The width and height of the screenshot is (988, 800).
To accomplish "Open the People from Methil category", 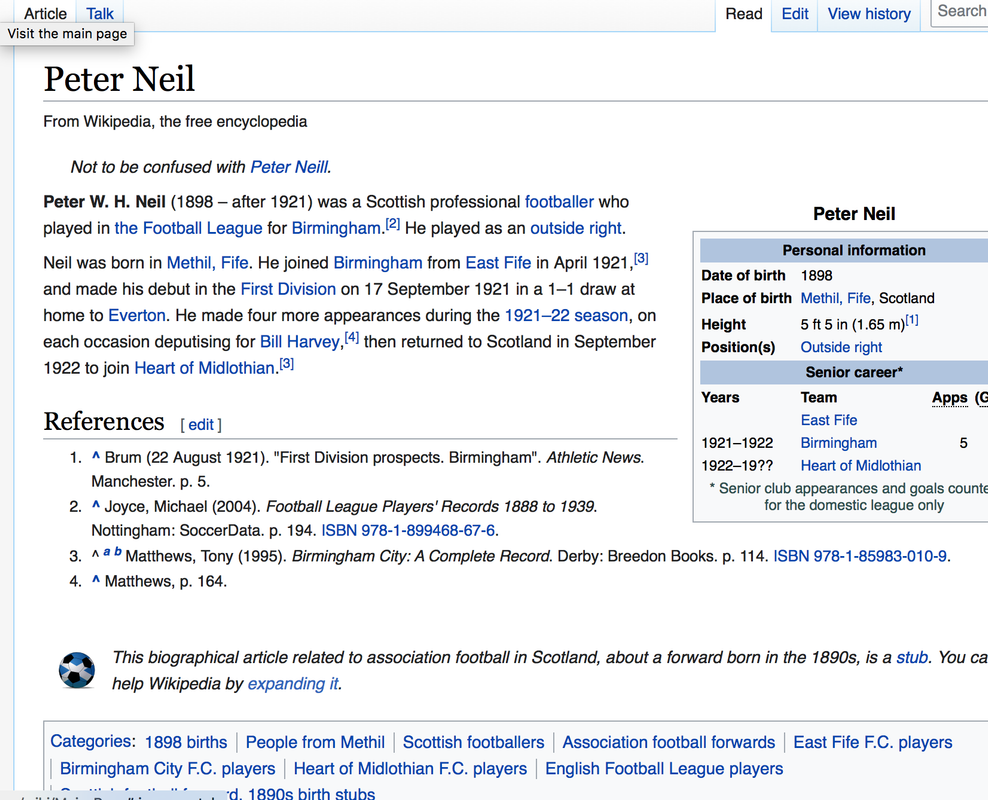I will tap(315, 742).
